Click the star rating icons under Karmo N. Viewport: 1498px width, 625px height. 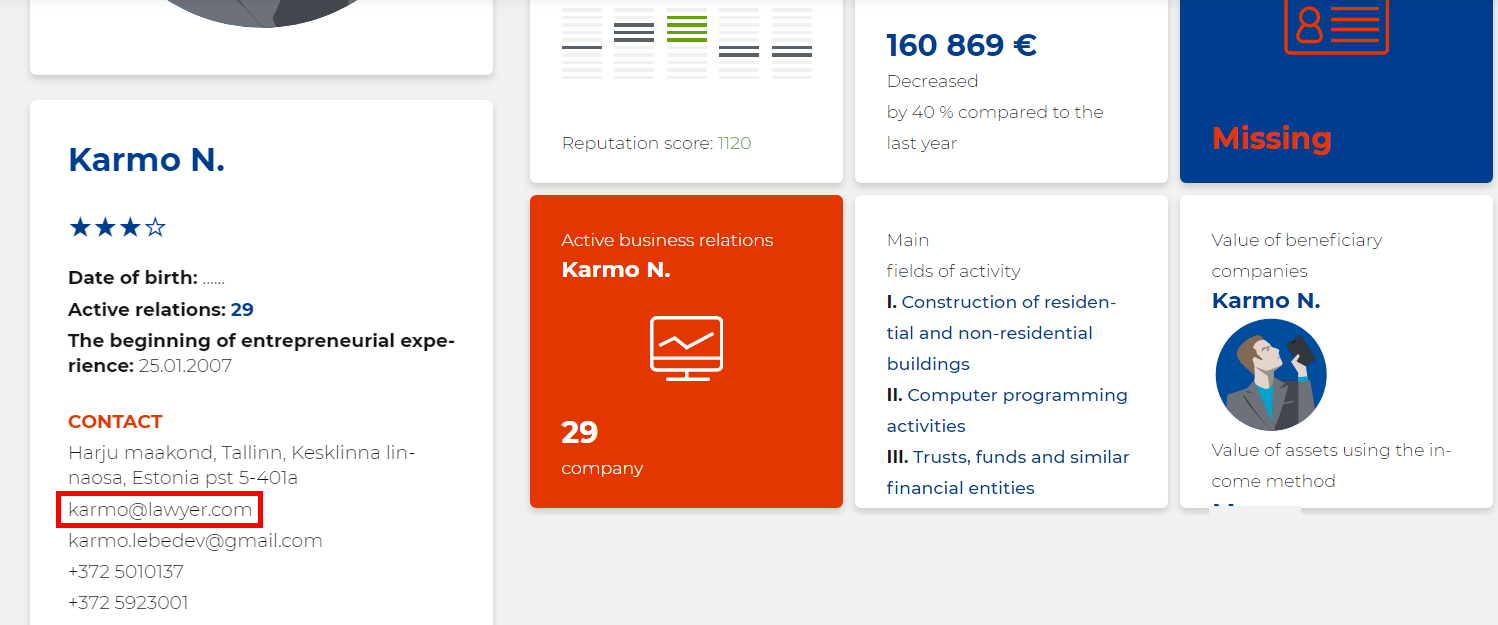click(117, 228)
